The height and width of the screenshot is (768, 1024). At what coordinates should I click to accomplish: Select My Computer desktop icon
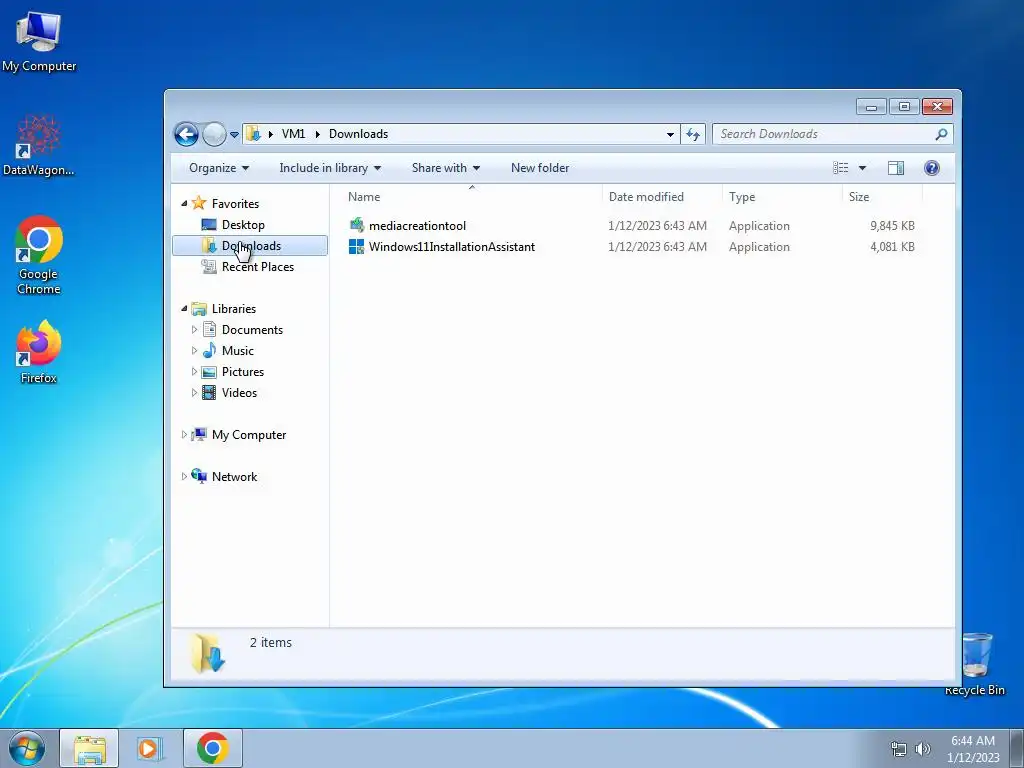pos(39,42)
